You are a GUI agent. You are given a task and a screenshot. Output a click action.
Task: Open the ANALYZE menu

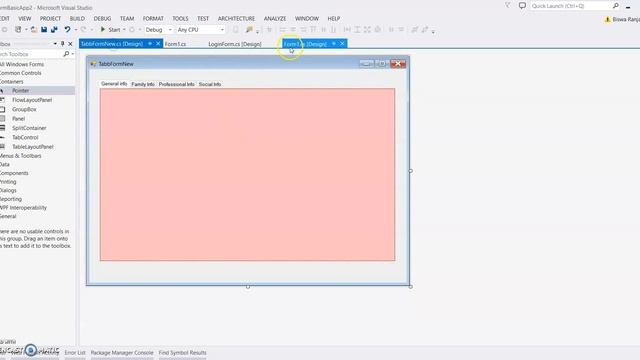pyautogui.click(x=275, y=18)
